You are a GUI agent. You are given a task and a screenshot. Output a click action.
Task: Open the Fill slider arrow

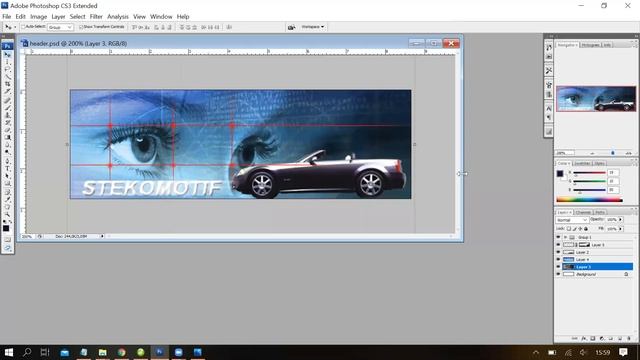coord(620,229)
